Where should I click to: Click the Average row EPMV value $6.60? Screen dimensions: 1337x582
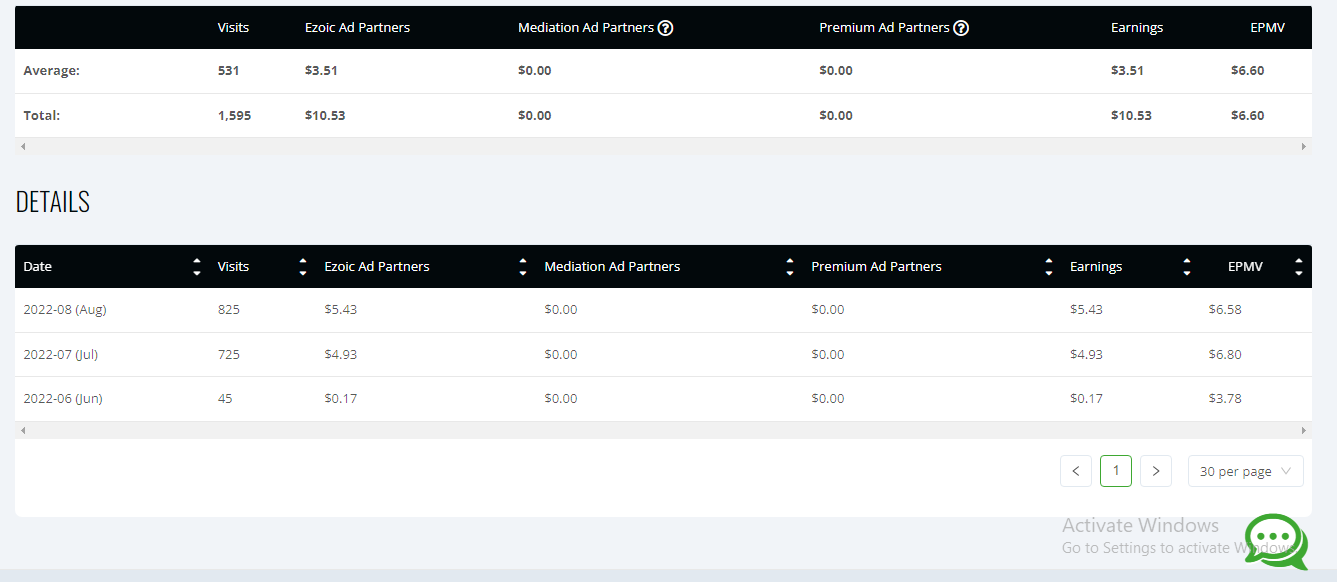[x=1248, y=71]
